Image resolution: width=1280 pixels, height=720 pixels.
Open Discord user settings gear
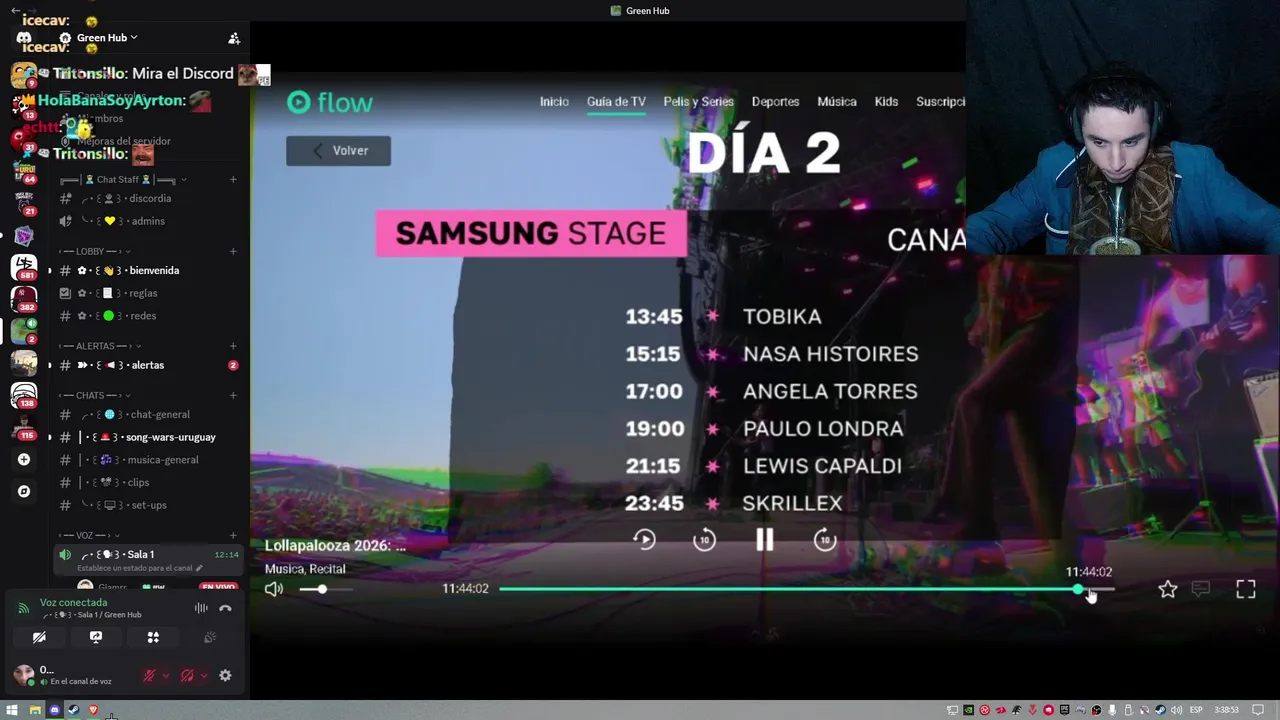point(225,676)
